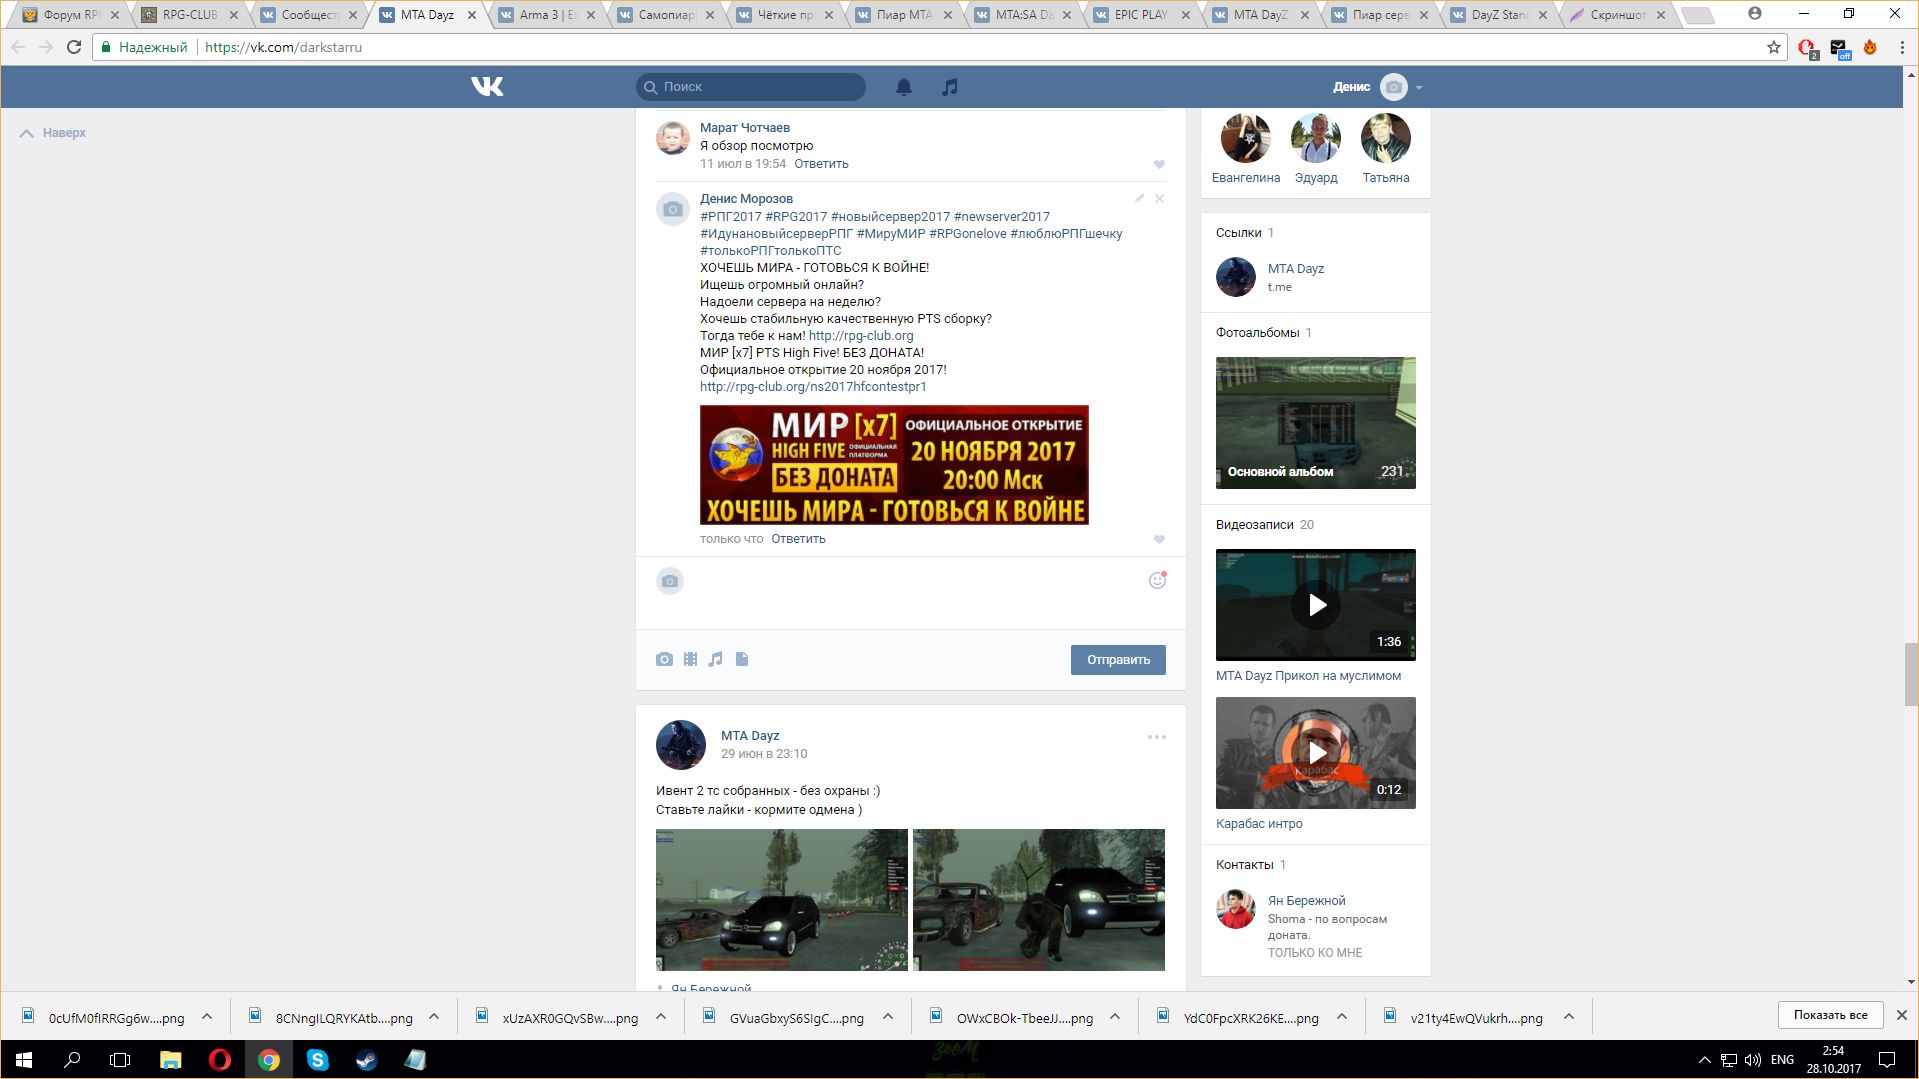Expand the Денис profile menu
The image size is (1919, 1079).
[1418, 88]
